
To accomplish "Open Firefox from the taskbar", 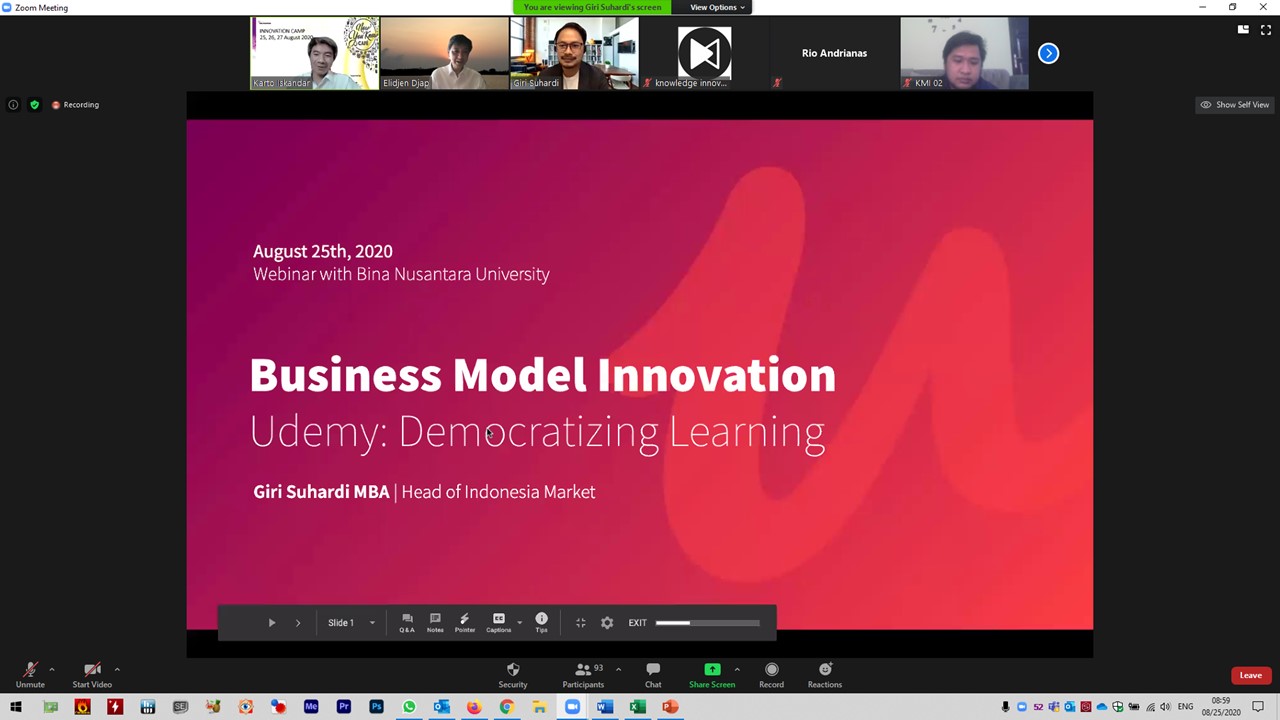I will pyautogui.click(x=474, y=707).
